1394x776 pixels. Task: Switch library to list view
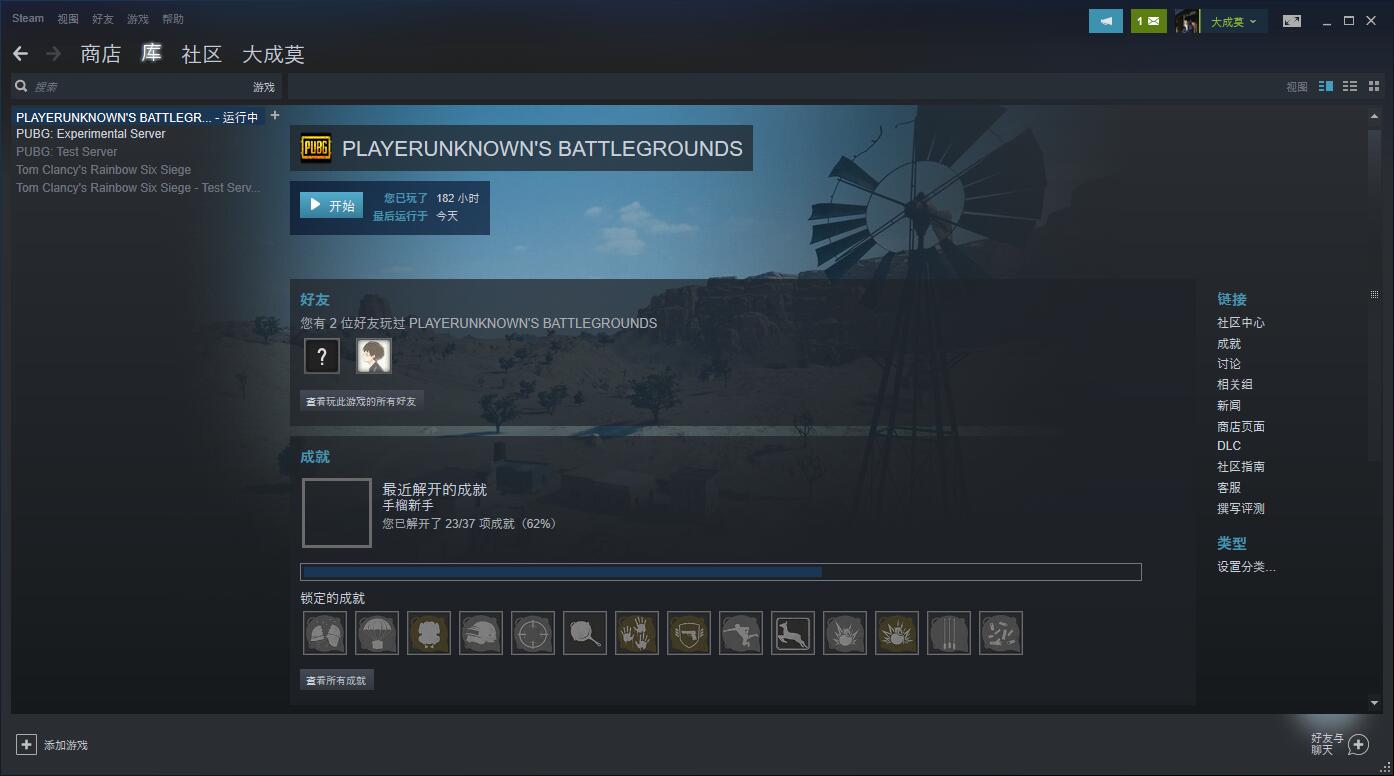coord(1350,87)
